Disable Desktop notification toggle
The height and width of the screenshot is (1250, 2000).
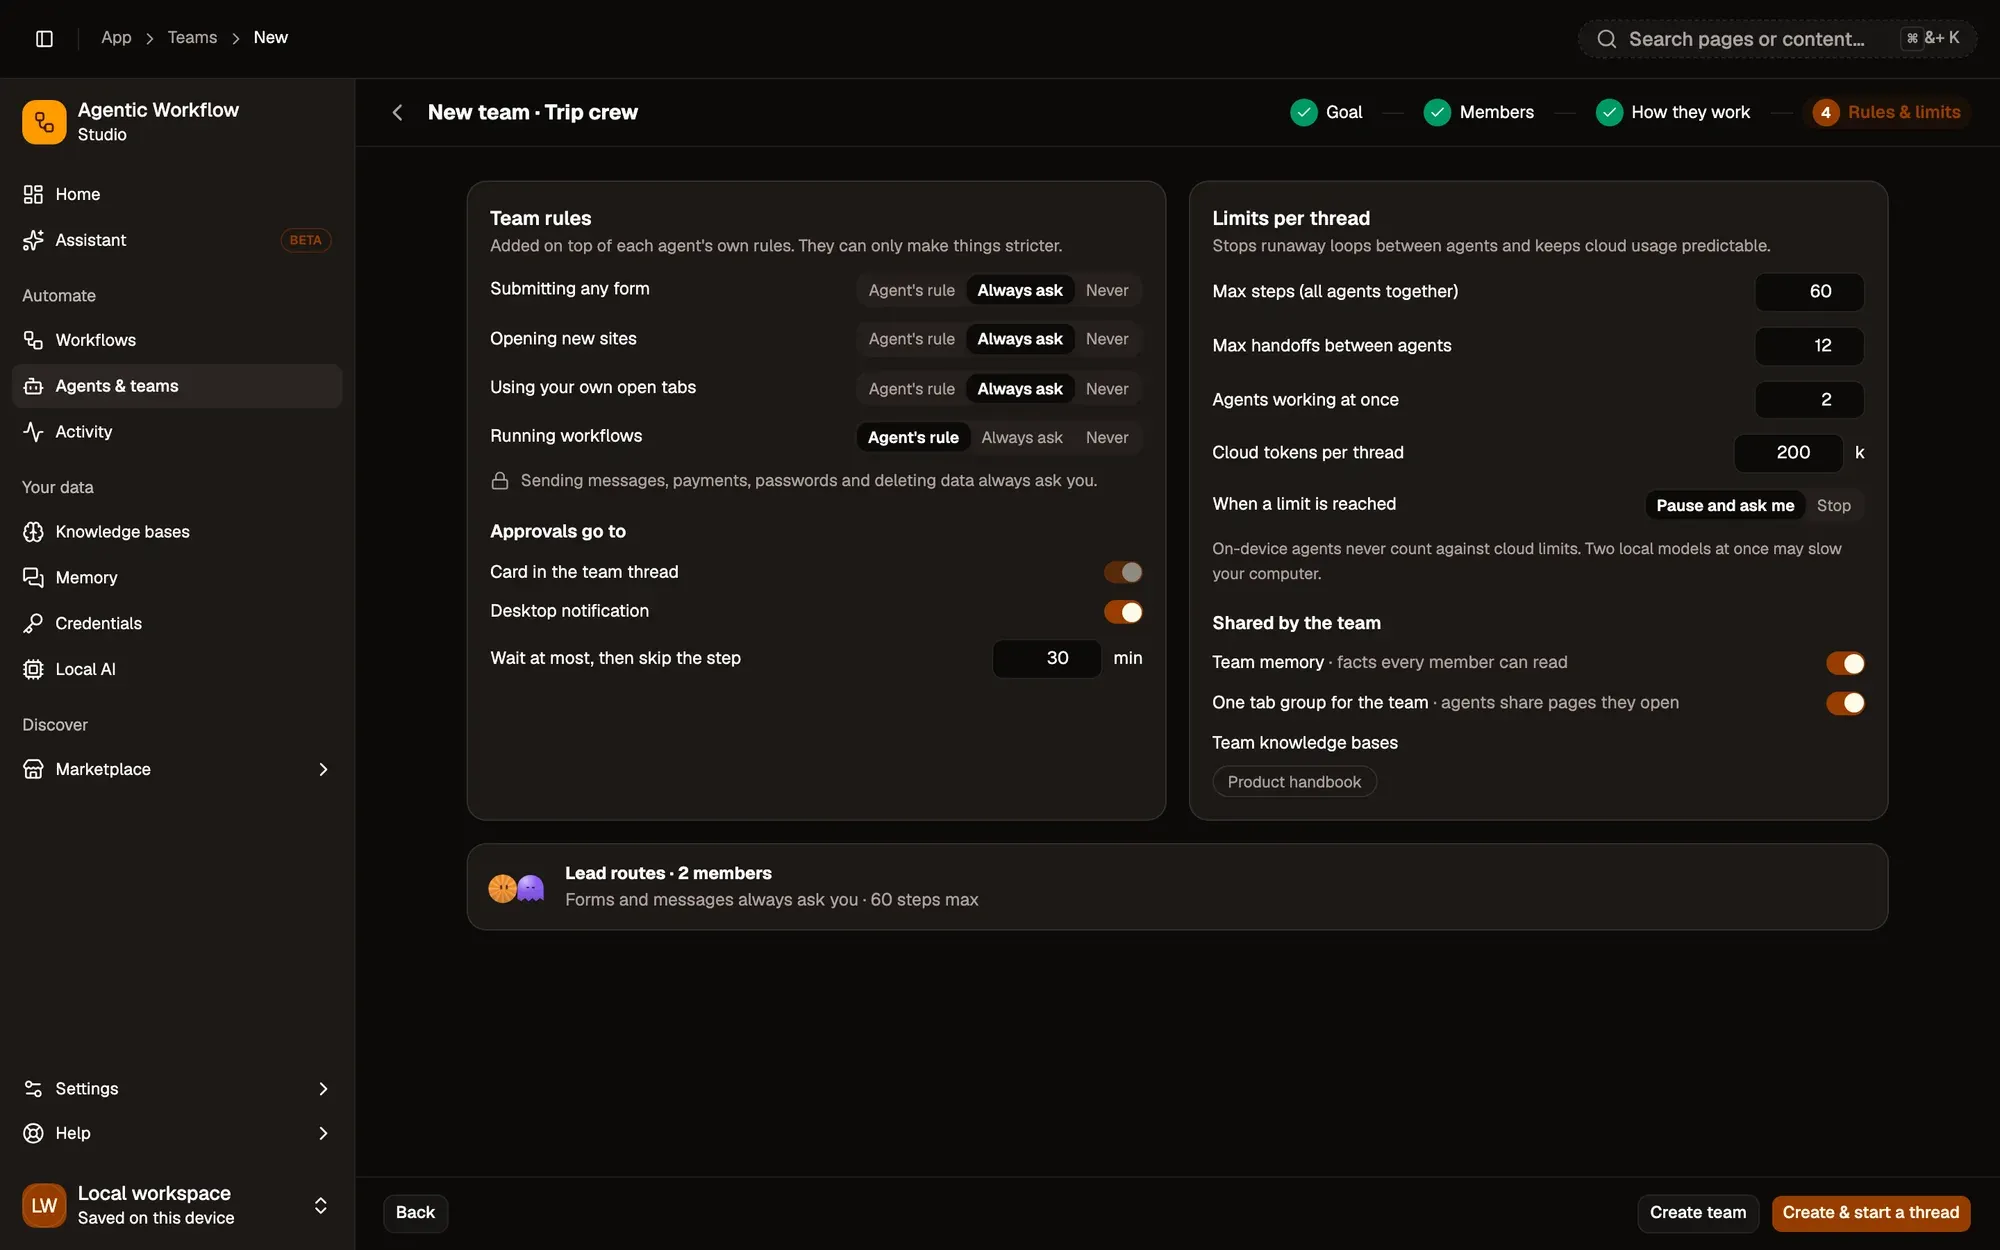pos(1123,612)
